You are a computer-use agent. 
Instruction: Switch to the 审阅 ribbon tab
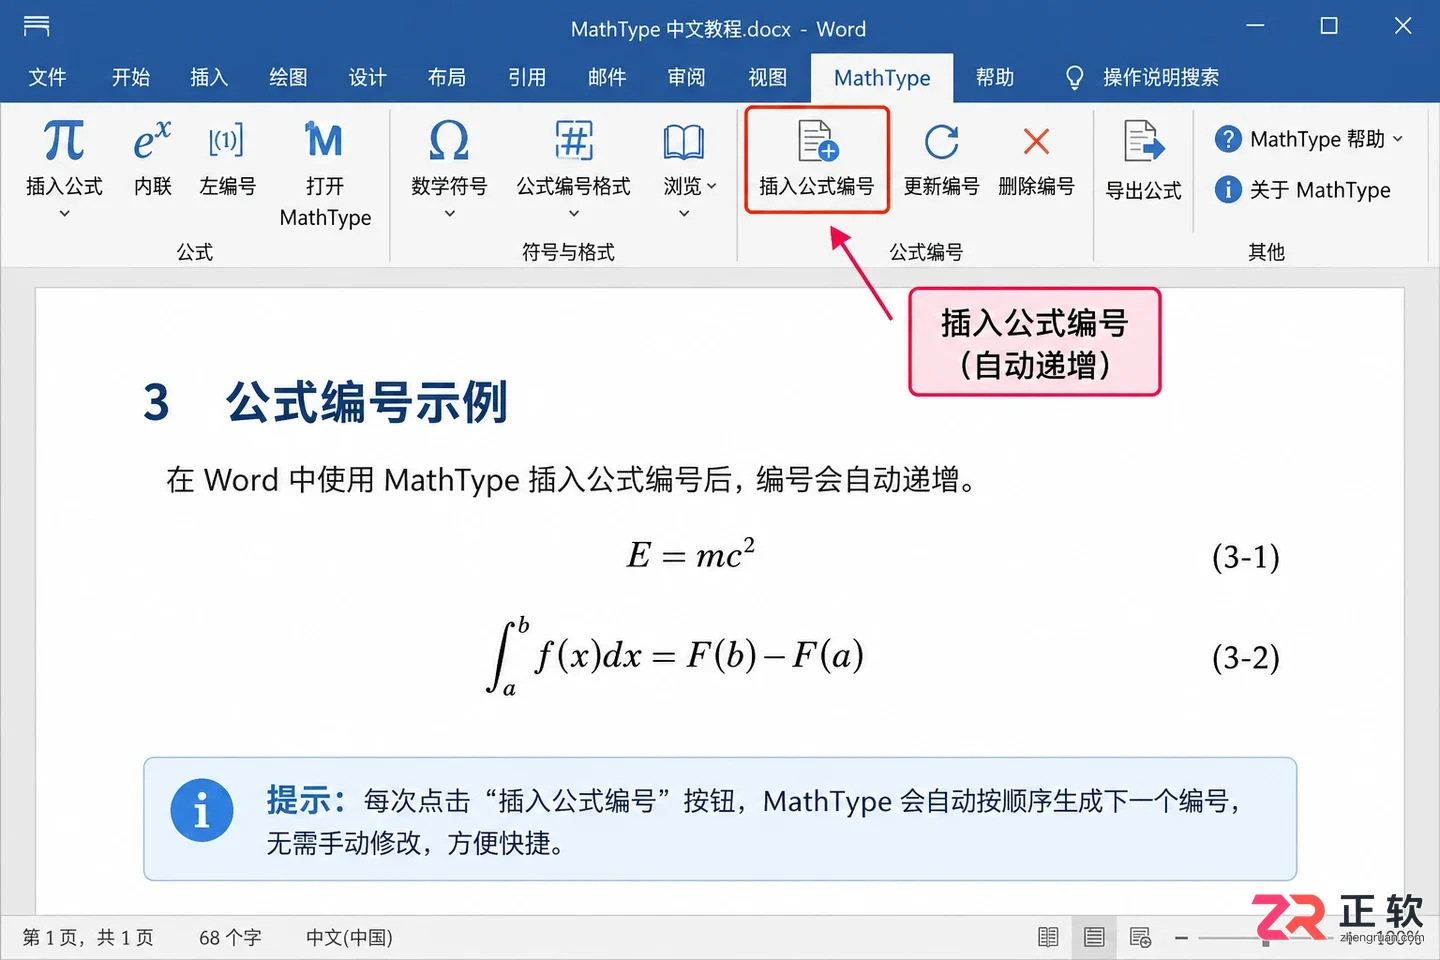tap(687, 78)
